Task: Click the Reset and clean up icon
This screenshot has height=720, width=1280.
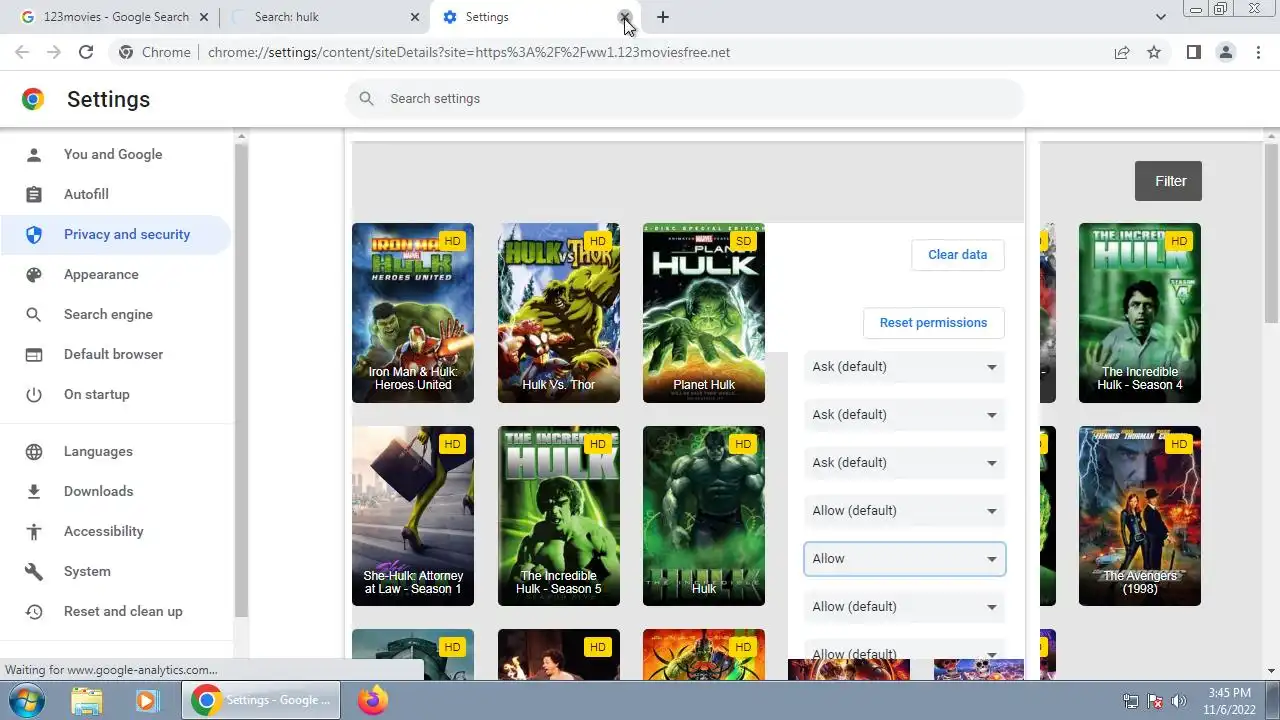Action: (34, 611)
